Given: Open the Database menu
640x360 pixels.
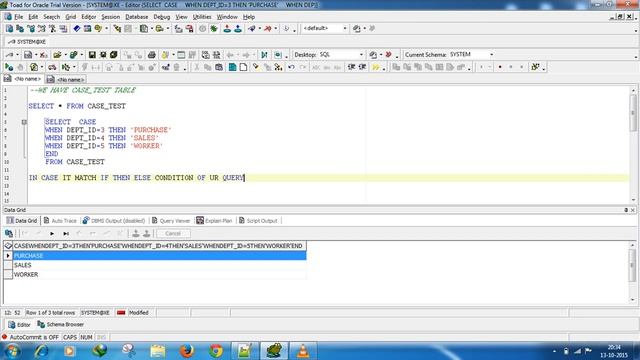Looking at the screenshot, I should 136,17.
